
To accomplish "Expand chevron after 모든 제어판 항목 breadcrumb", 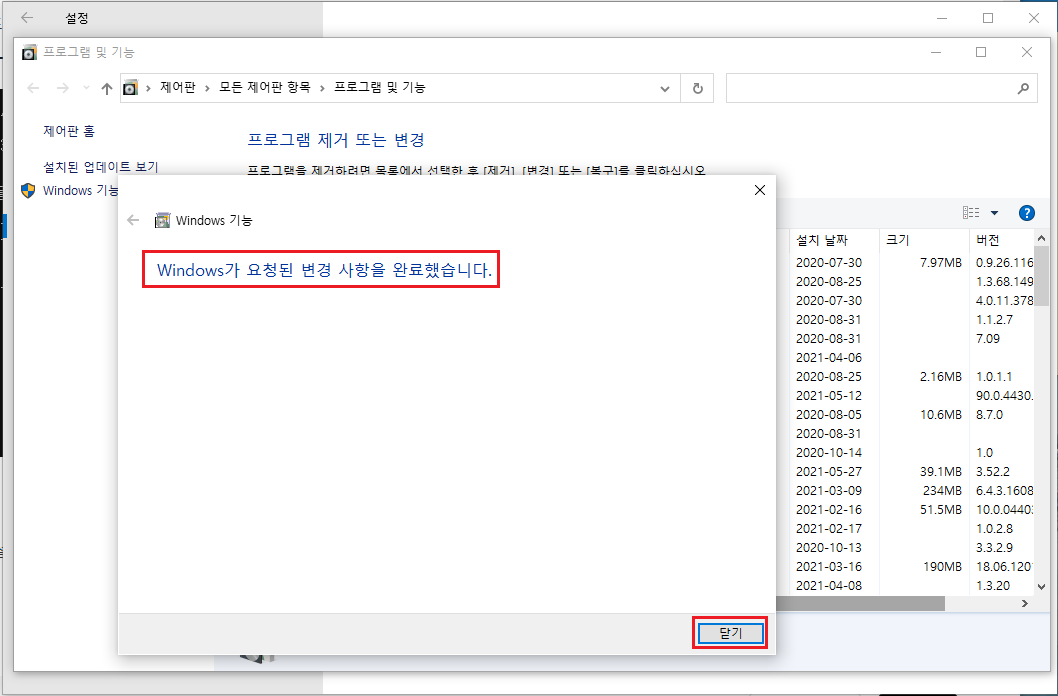I will (x=322, y=88).
